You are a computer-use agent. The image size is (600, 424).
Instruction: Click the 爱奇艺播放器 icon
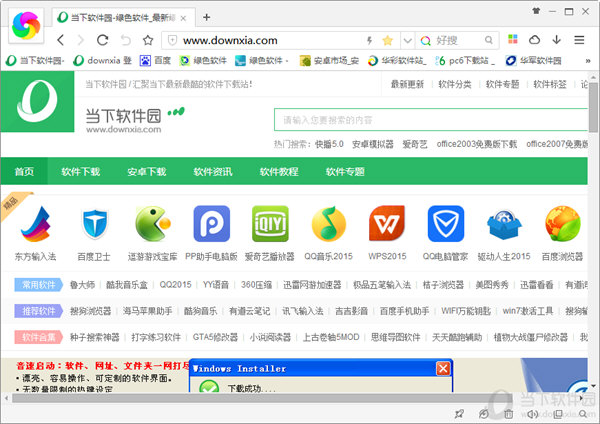(x=270, y=224)
